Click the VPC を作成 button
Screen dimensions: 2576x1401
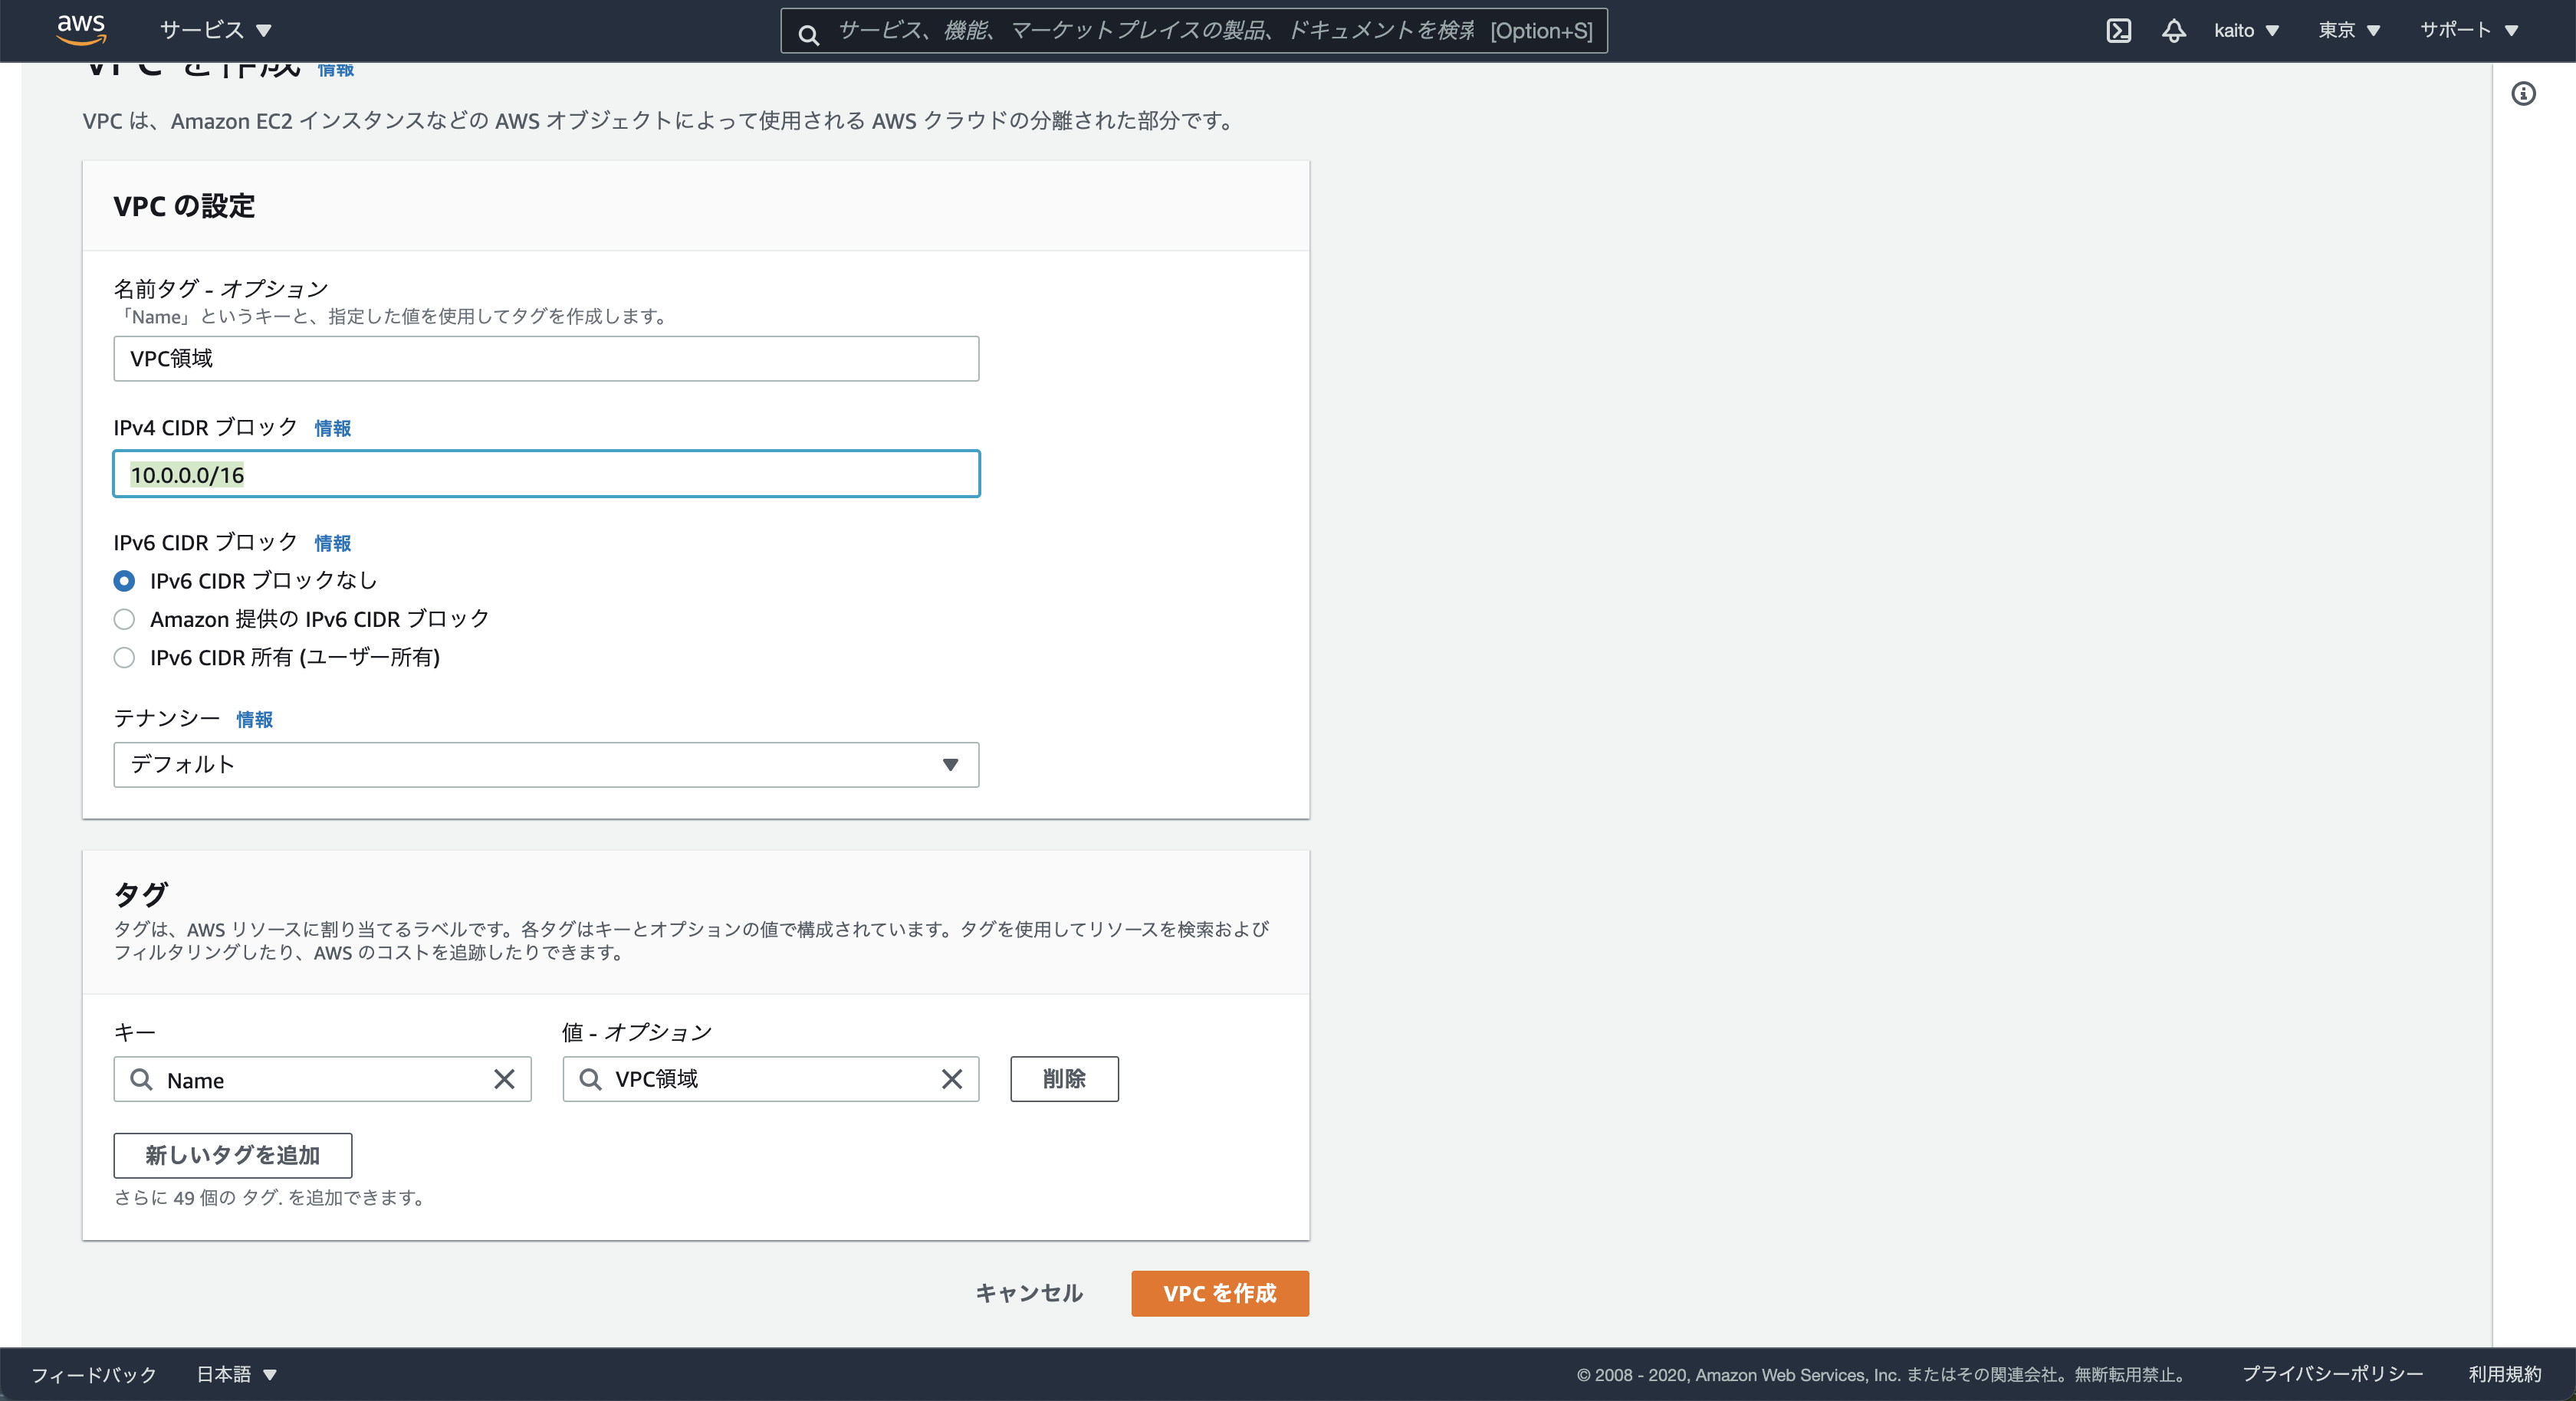1219,1293
